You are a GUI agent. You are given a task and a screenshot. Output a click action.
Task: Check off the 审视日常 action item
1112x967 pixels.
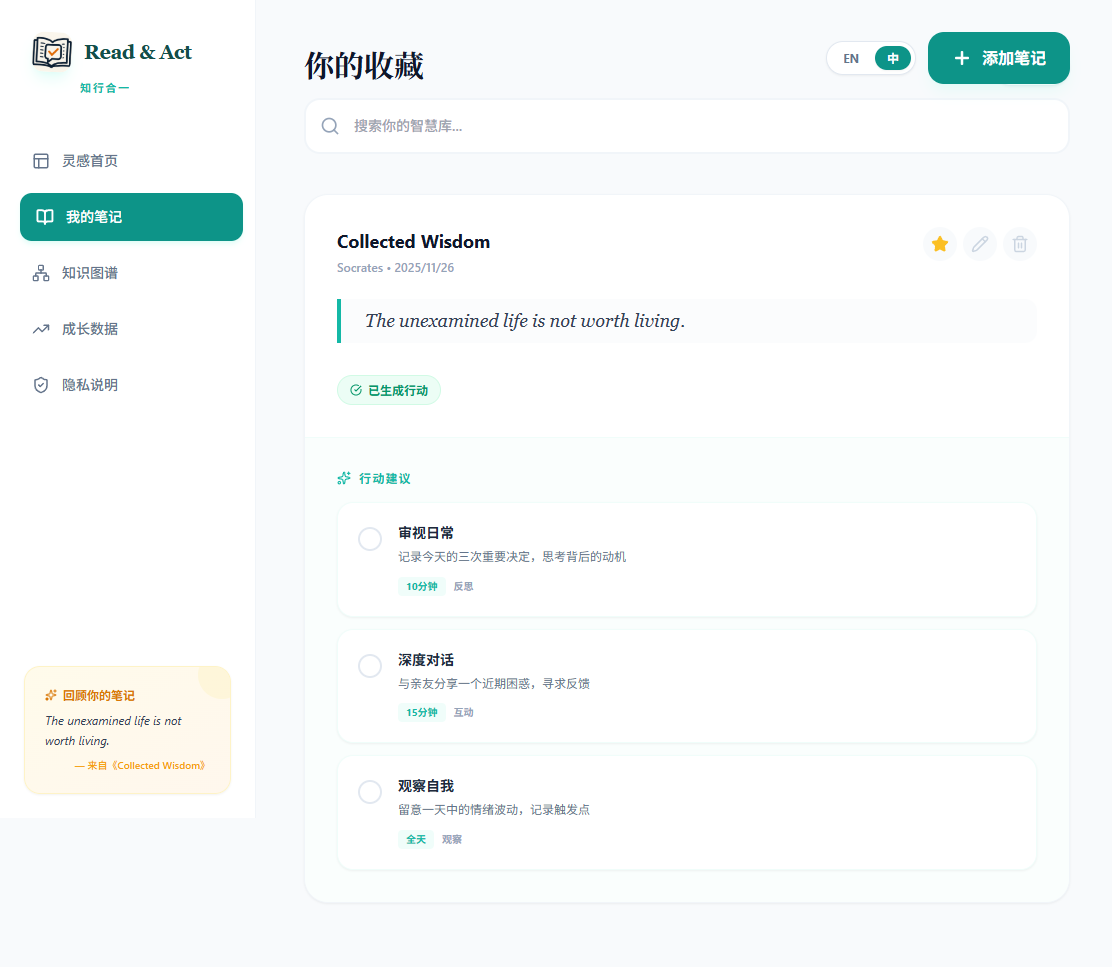[370, 539]
